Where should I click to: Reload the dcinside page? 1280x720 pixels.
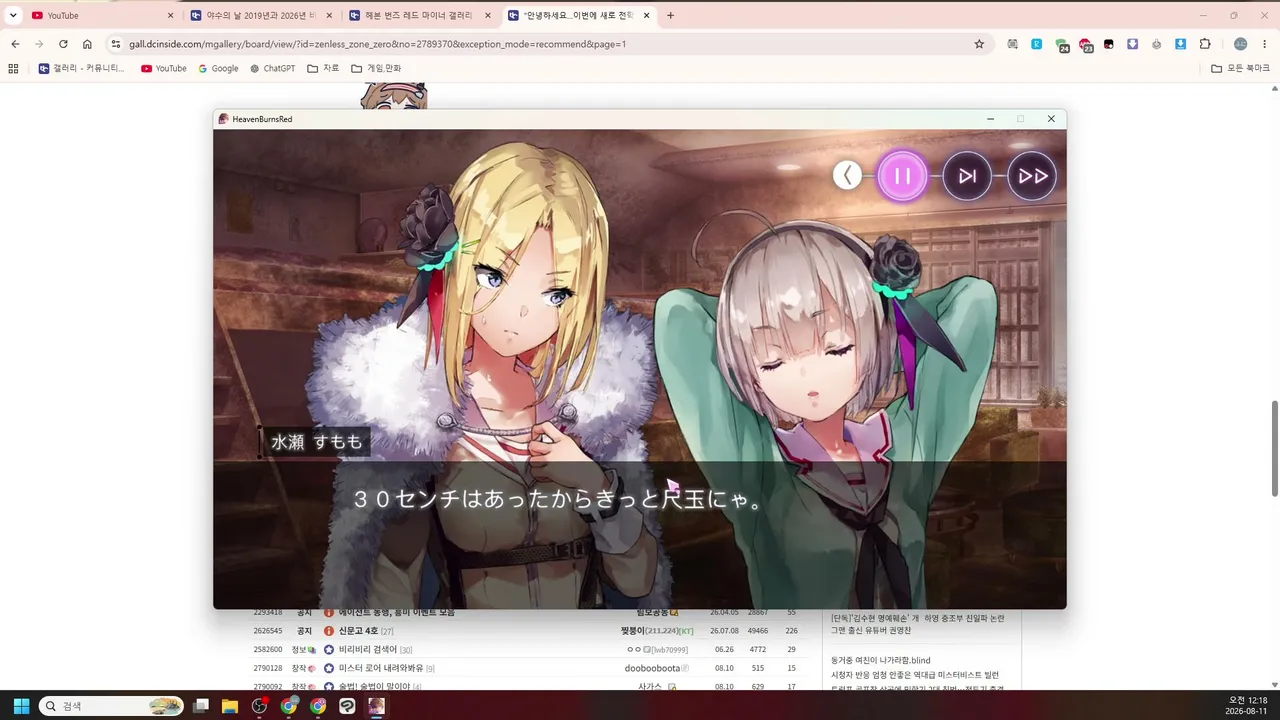63,44
